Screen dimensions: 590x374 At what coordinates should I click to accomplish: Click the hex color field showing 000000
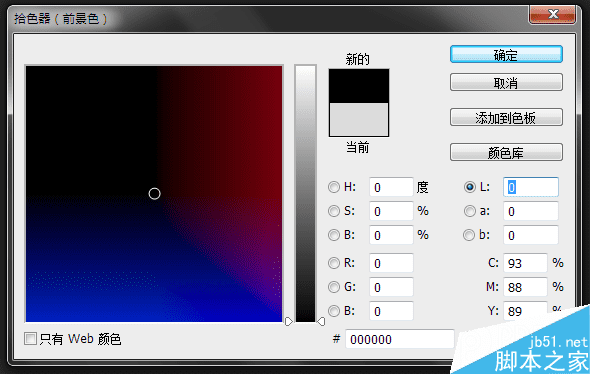(400, 339)
